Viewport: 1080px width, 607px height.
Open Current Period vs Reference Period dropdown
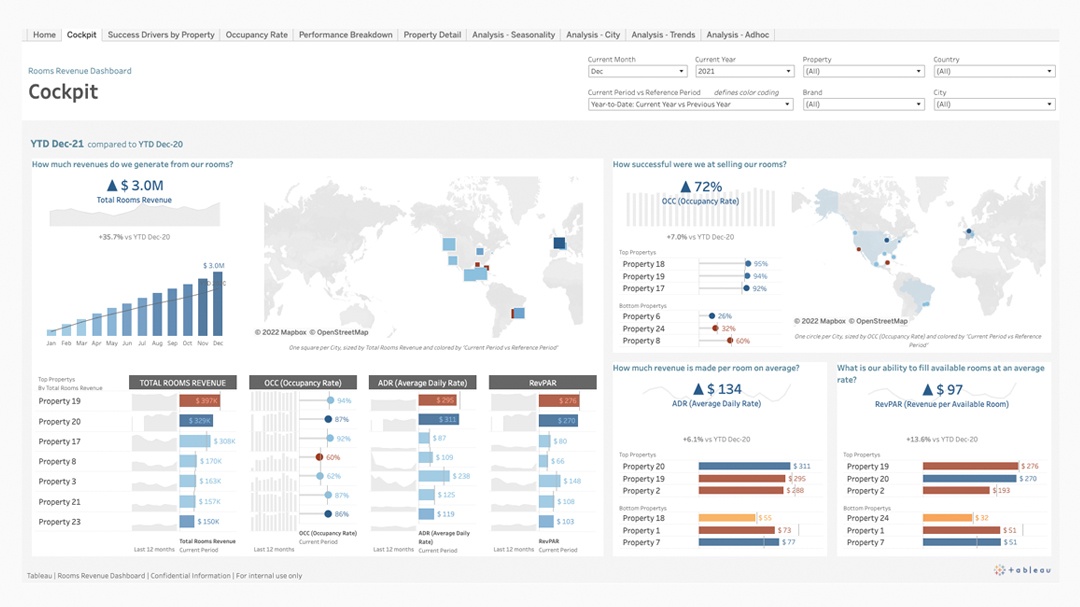[690, 104]
